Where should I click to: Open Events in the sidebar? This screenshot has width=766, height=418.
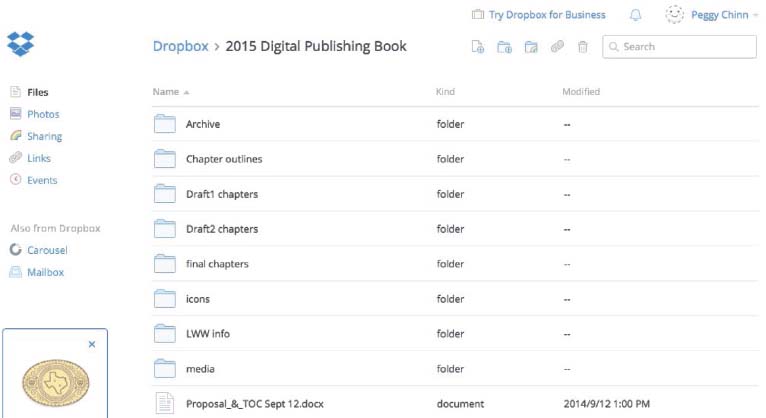tap(42, 180)
